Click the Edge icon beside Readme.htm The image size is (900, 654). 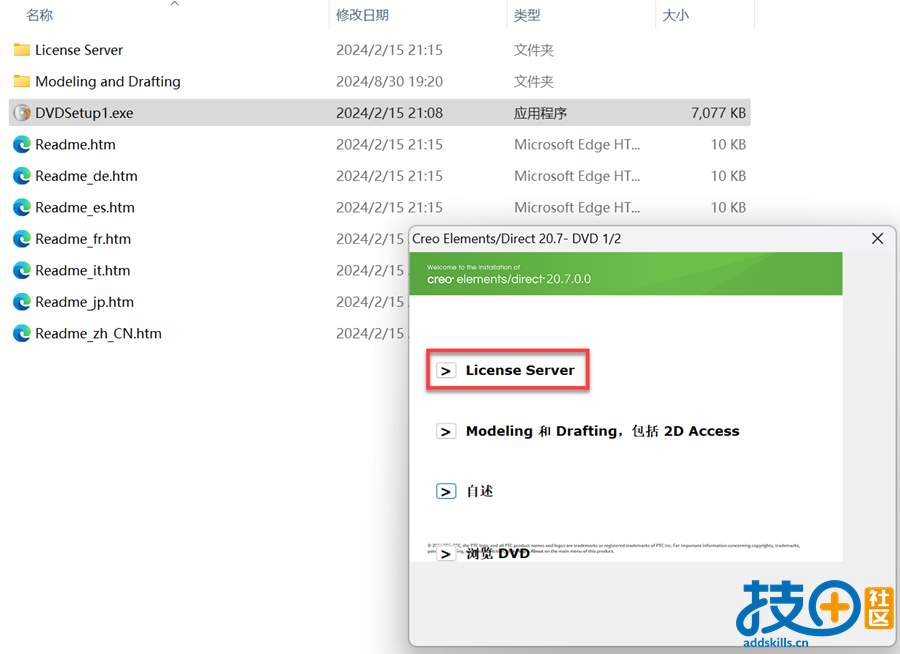22,144
